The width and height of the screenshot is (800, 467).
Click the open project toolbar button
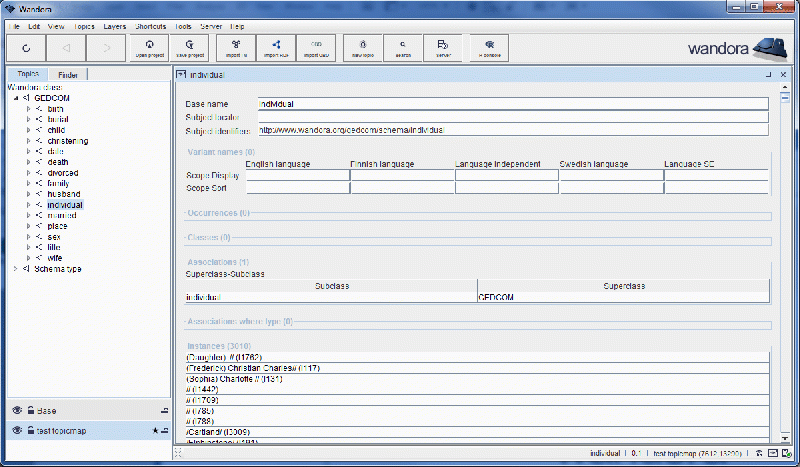pyautogui.click(x=148, y=48)
